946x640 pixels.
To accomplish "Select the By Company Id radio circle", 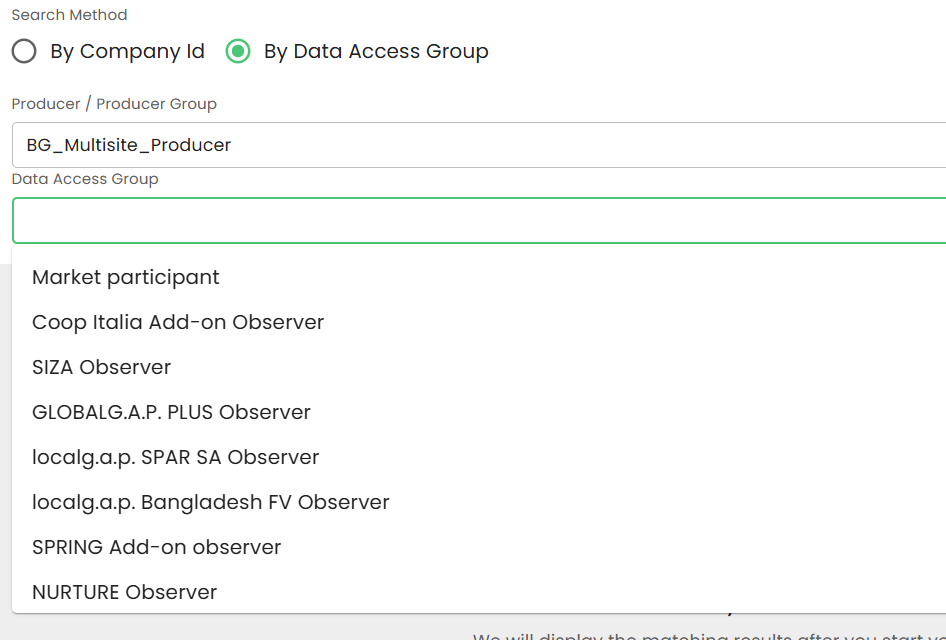I will click(x=24, y=51).
